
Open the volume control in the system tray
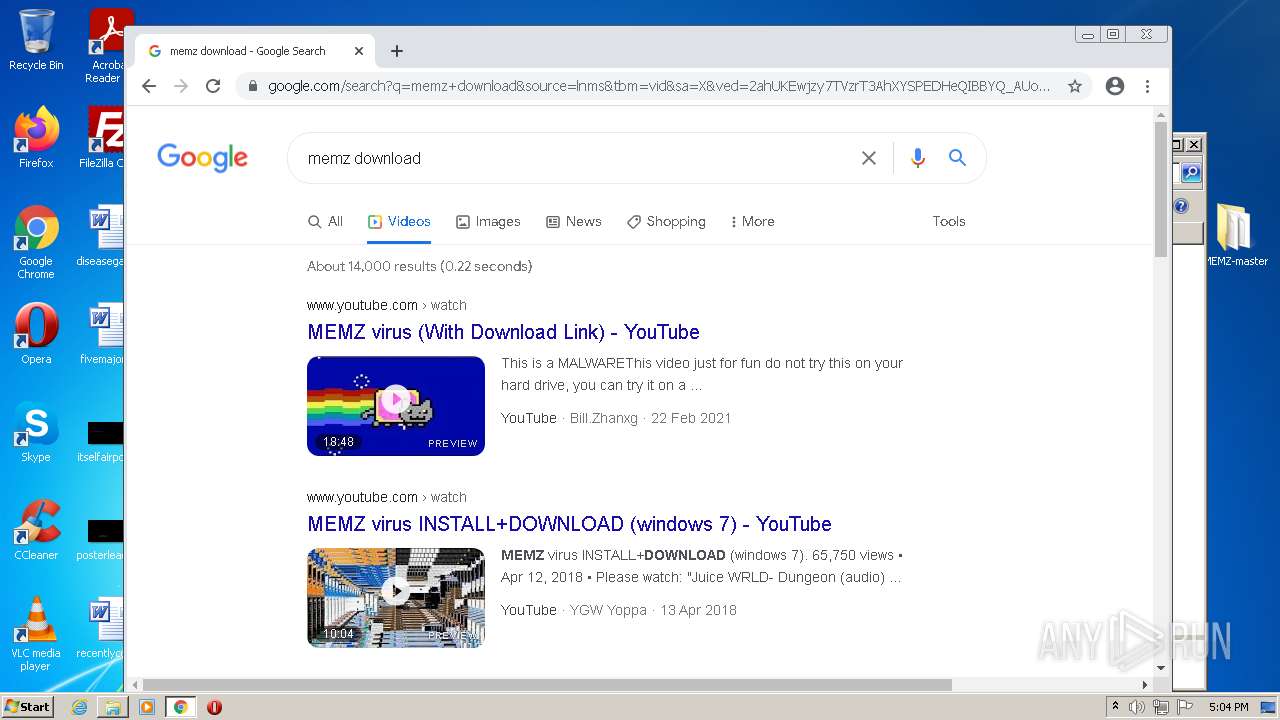click(1137, 707)
